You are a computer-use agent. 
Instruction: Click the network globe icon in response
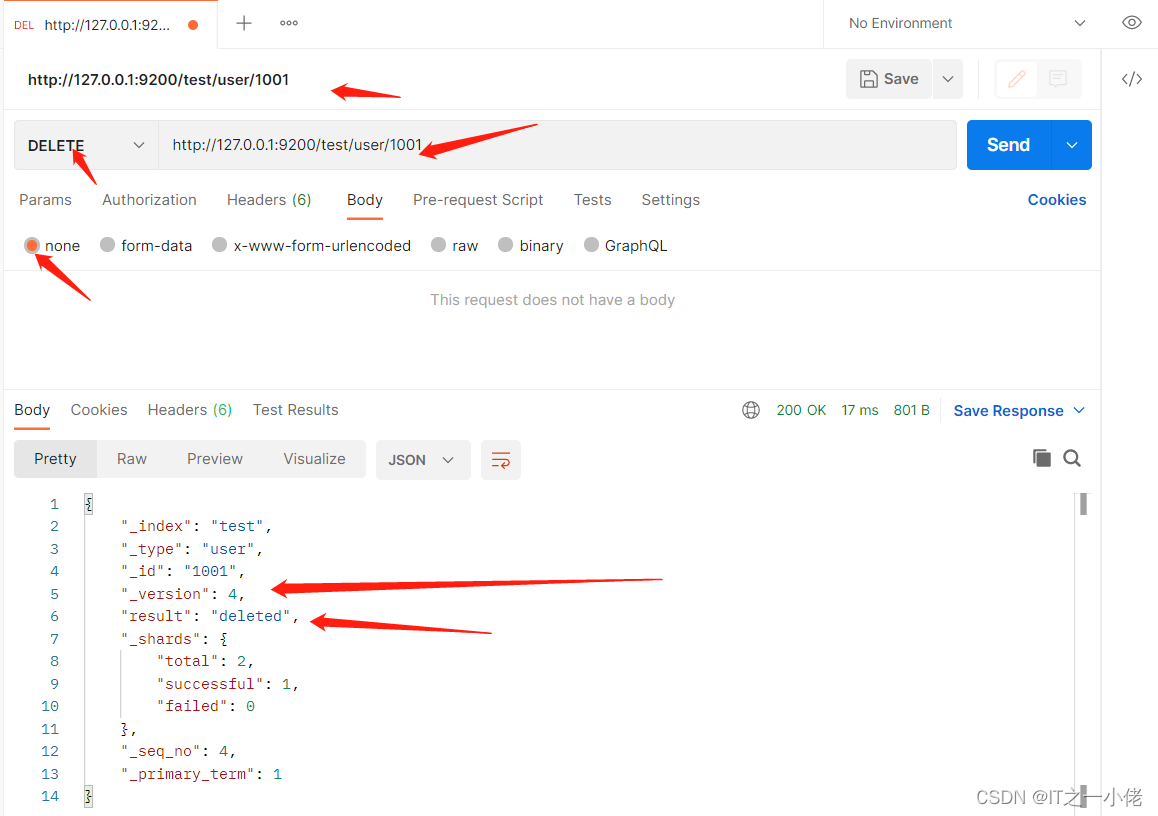click(x=750, y=411)
